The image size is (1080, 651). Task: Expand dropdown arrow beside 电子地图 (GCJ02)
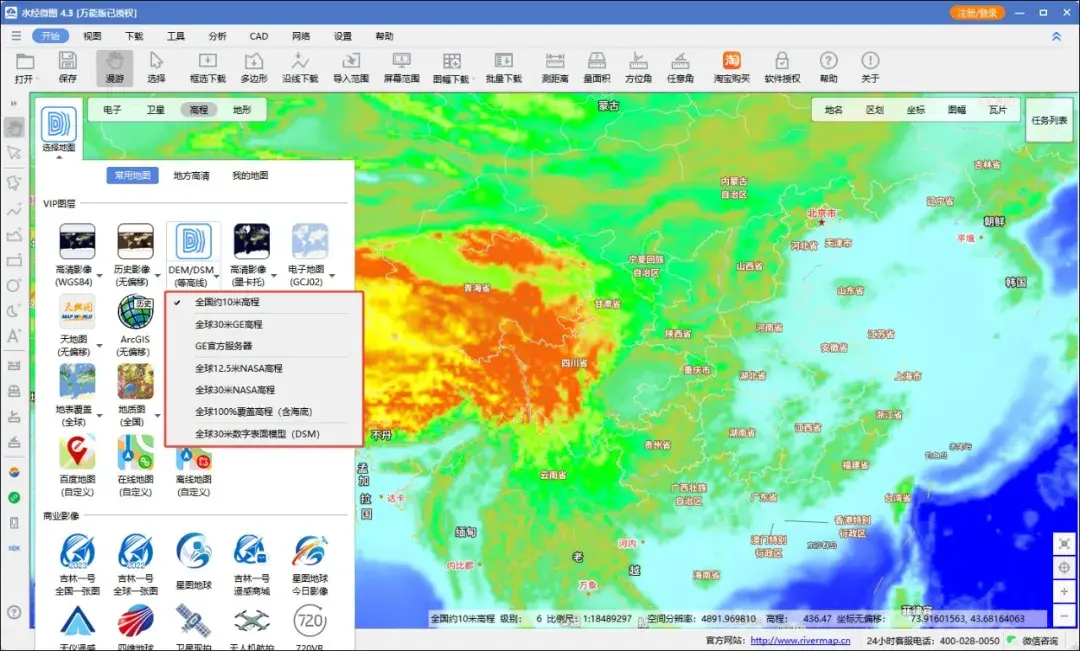coord(332,276)
